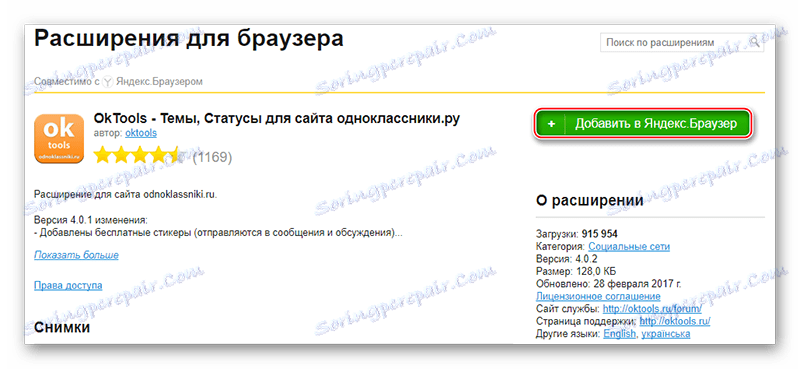The height and width of the screenshot is (369, 800).
Task: Click the search magnifier icon
Action: click(x=755, y=42)
